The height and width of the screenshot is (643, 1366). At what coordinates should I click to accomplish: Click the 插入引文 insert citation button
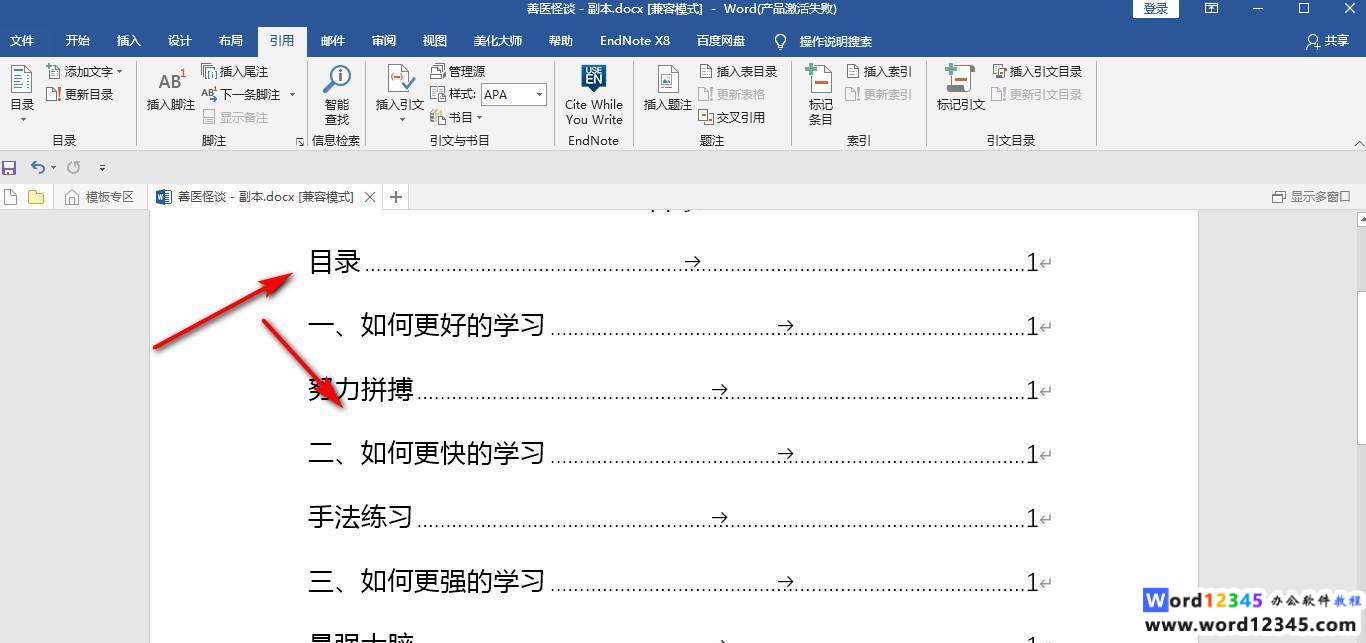coord(400,92)
